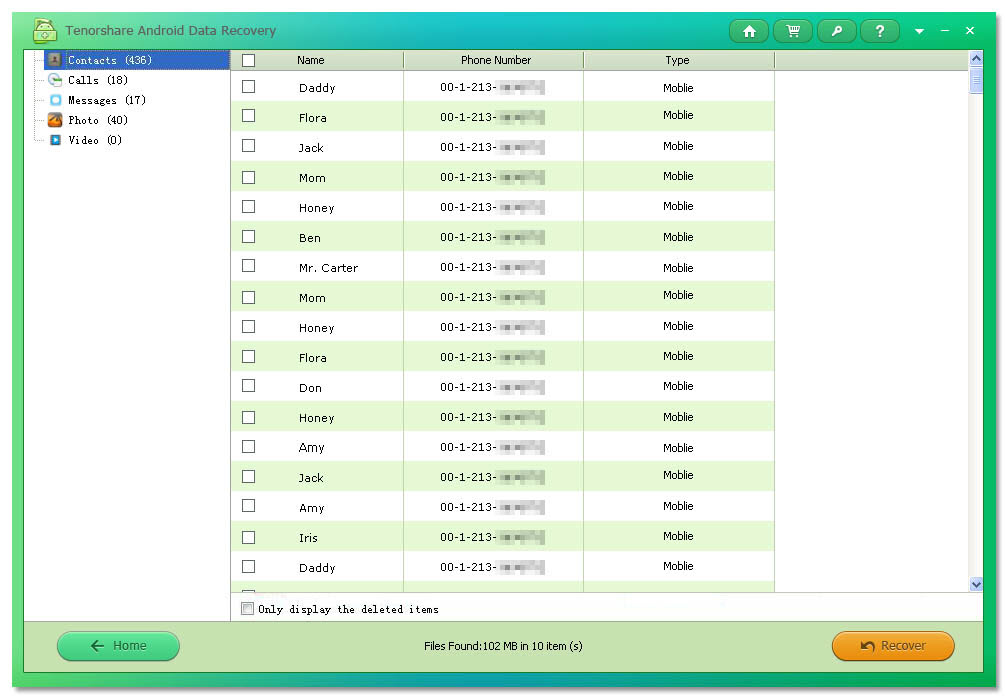The image size is (1005, 698).
Task: Click phone number in the Iris row
Action: point(492,537)
